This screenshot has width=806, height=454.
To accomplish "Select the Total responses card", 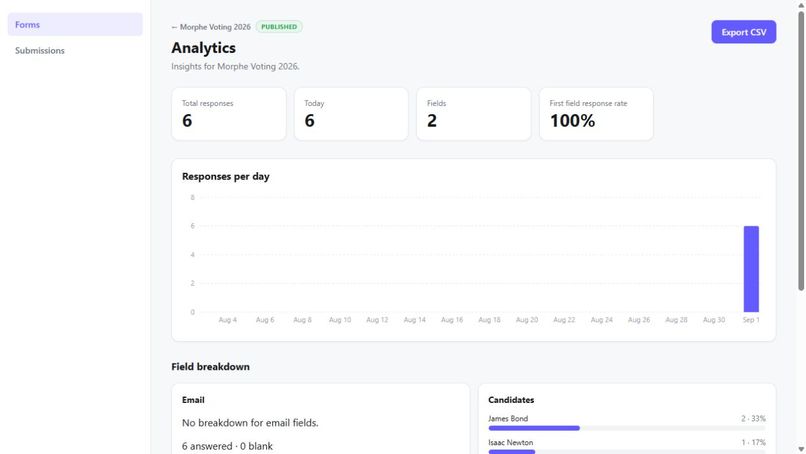I will click(229, 114).
